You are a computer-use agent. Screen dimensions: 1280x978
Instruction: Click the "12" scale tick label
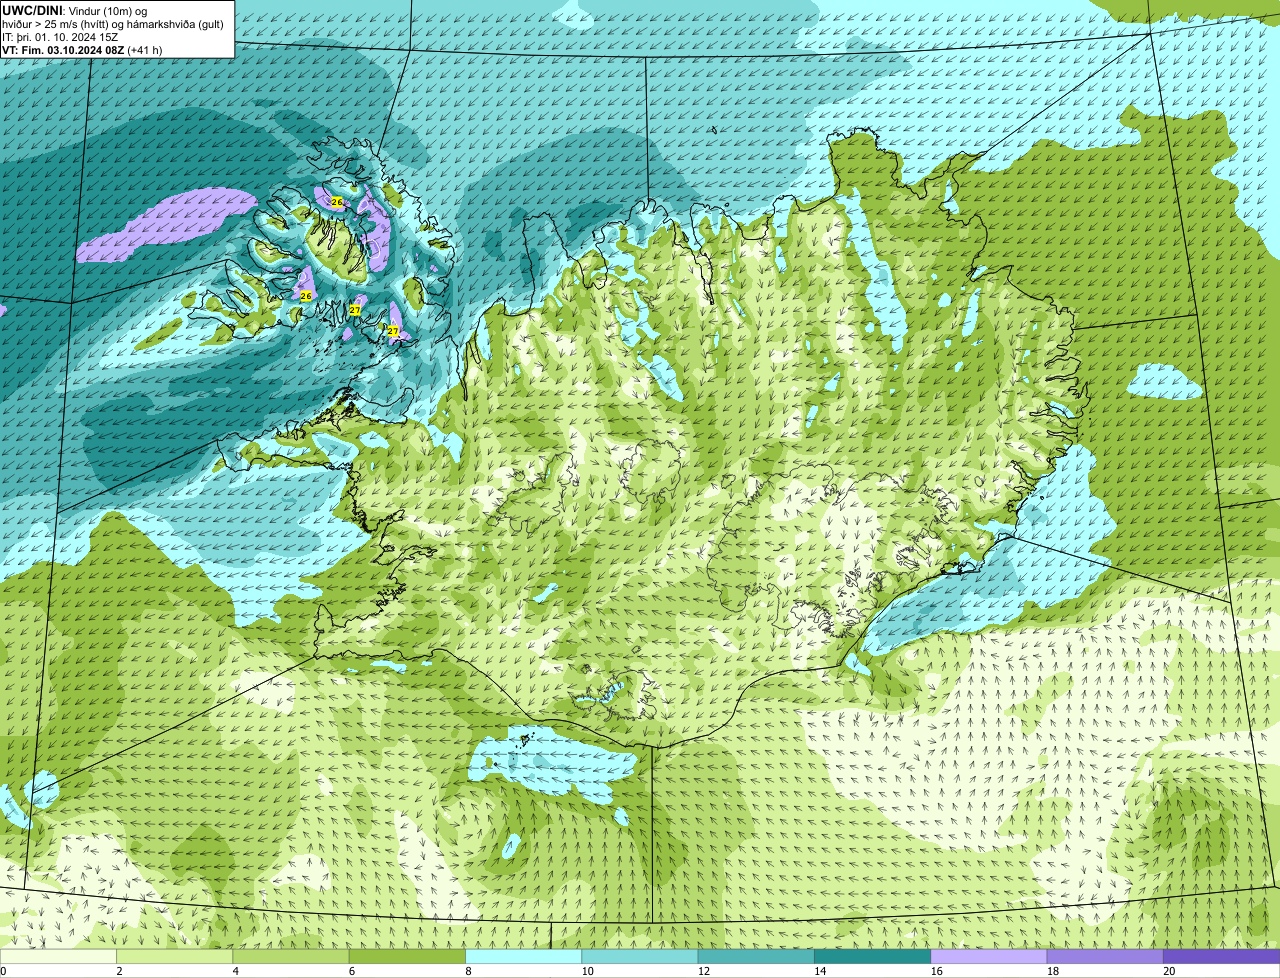tap(704, 971)
